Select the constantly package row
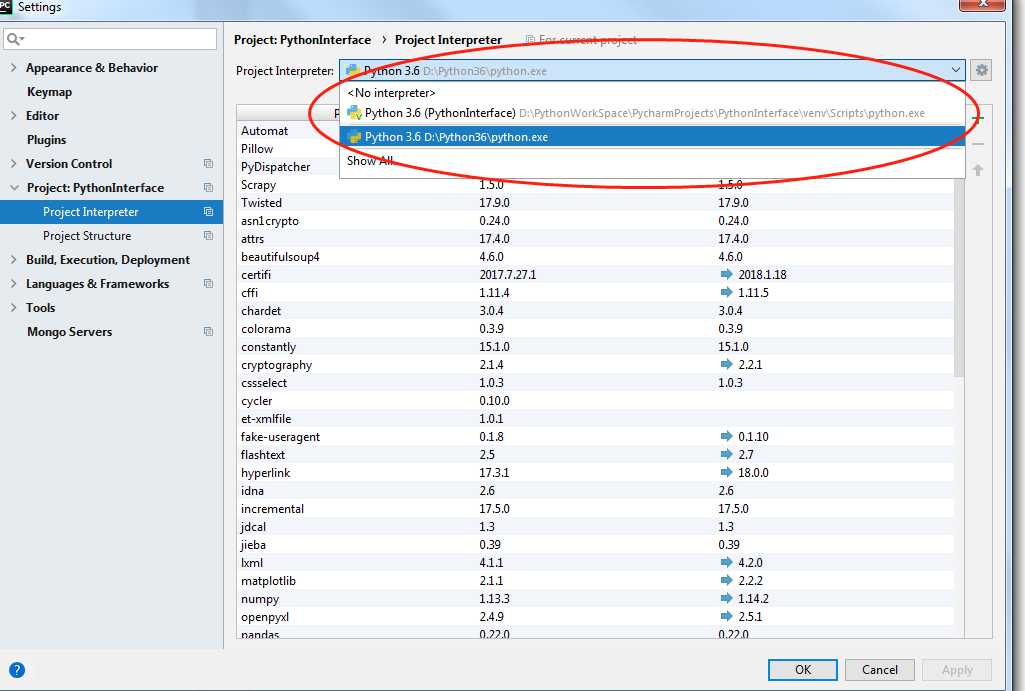 click(595, 346)
